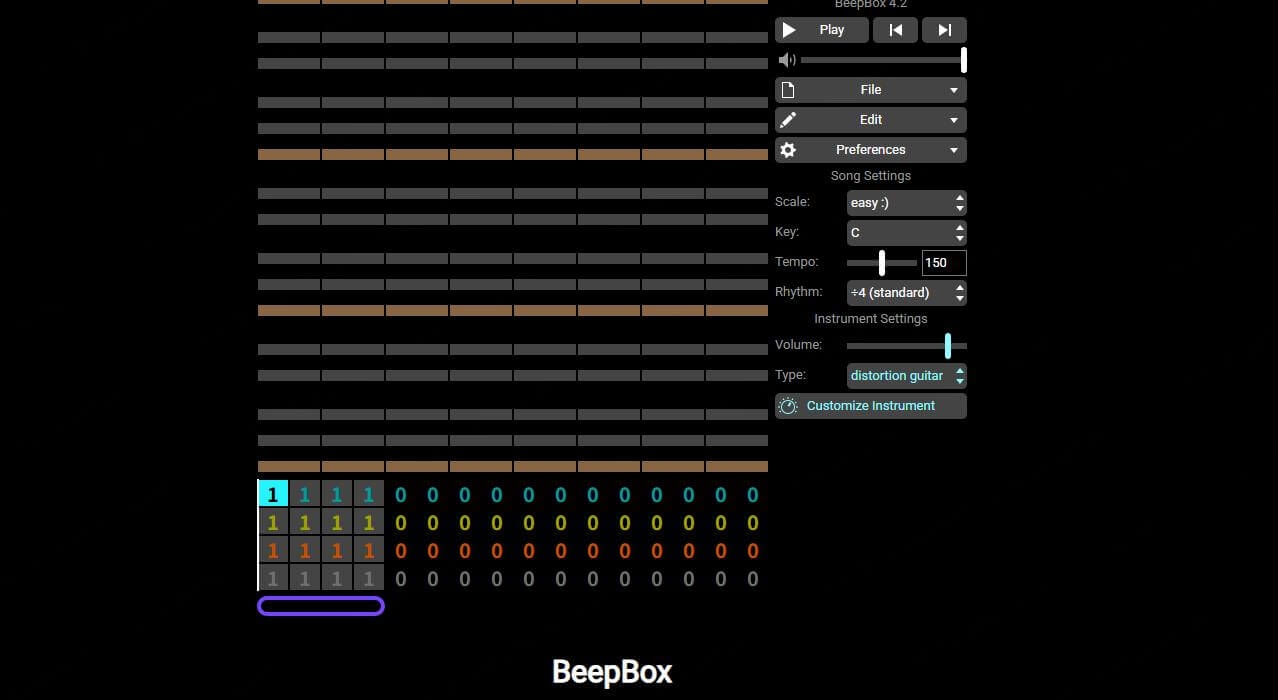Screen dimensions: 1278x700
Task: Open the Edit menu
Action: point(871,120)
